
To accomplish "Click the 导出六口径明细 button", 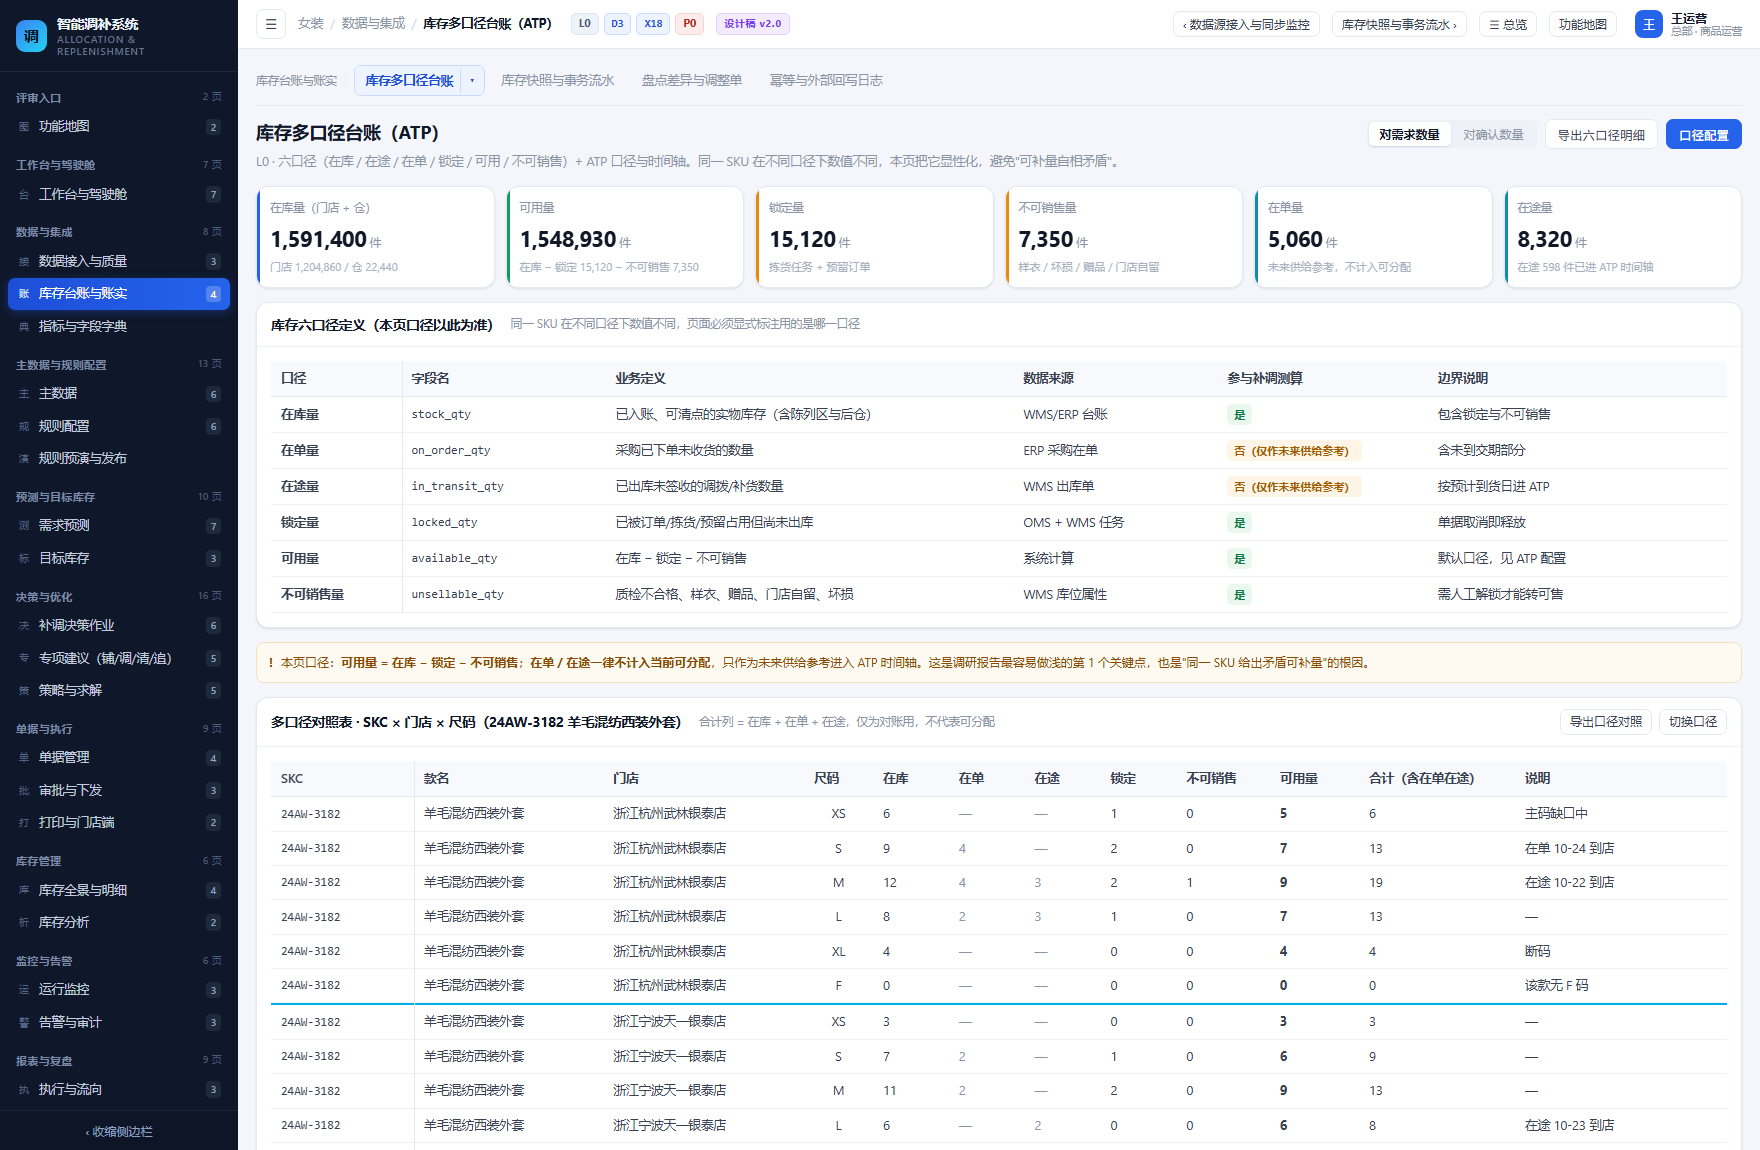I will click(1601, 135).
